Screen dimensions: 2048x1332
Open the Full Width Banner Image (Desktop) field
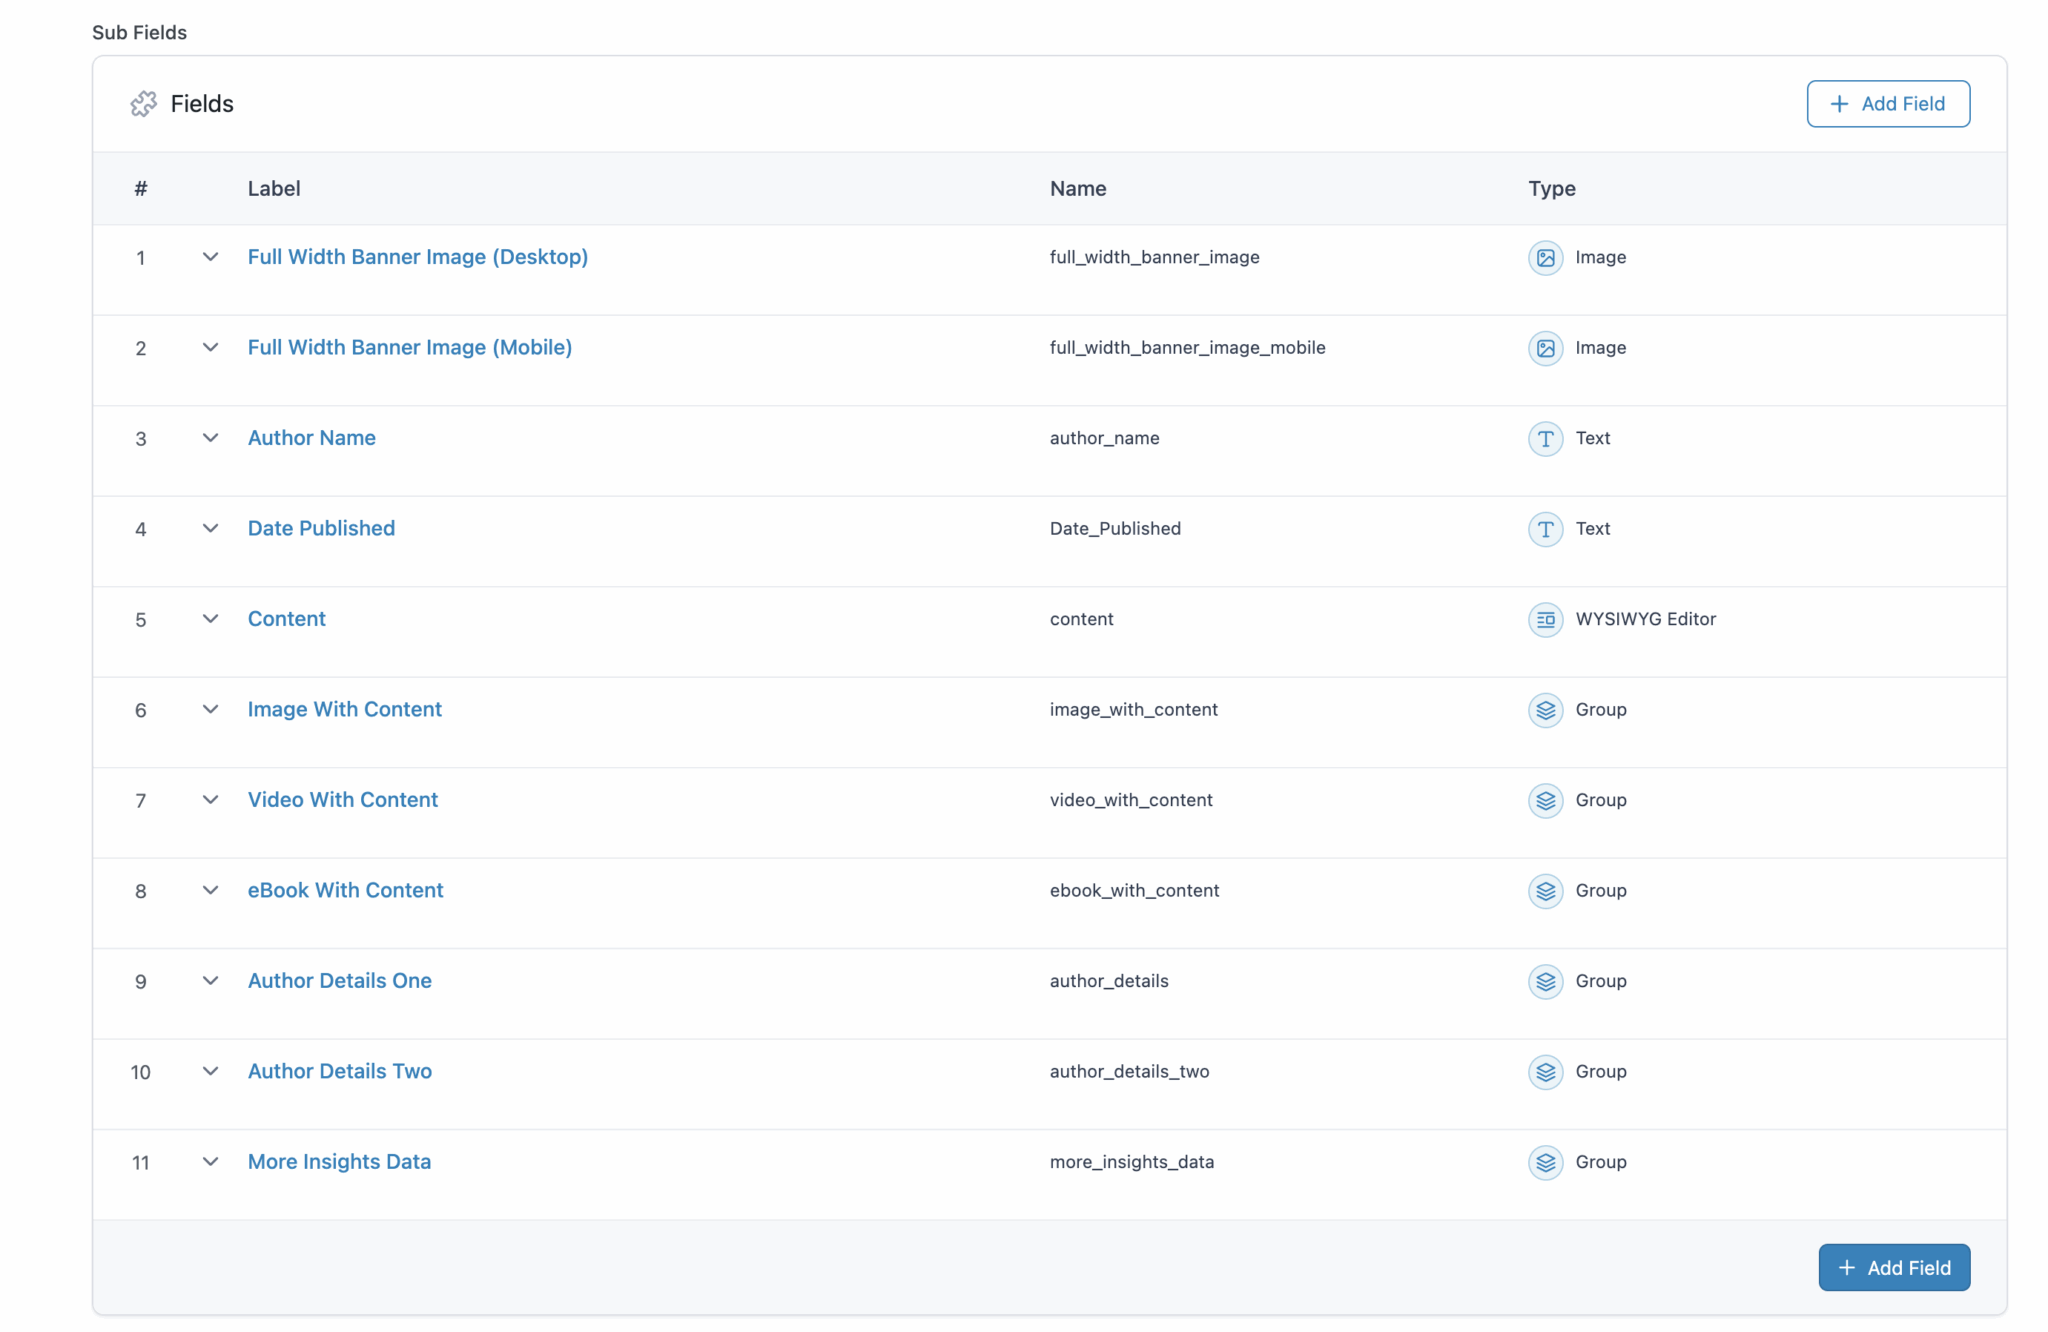[417, 257]
